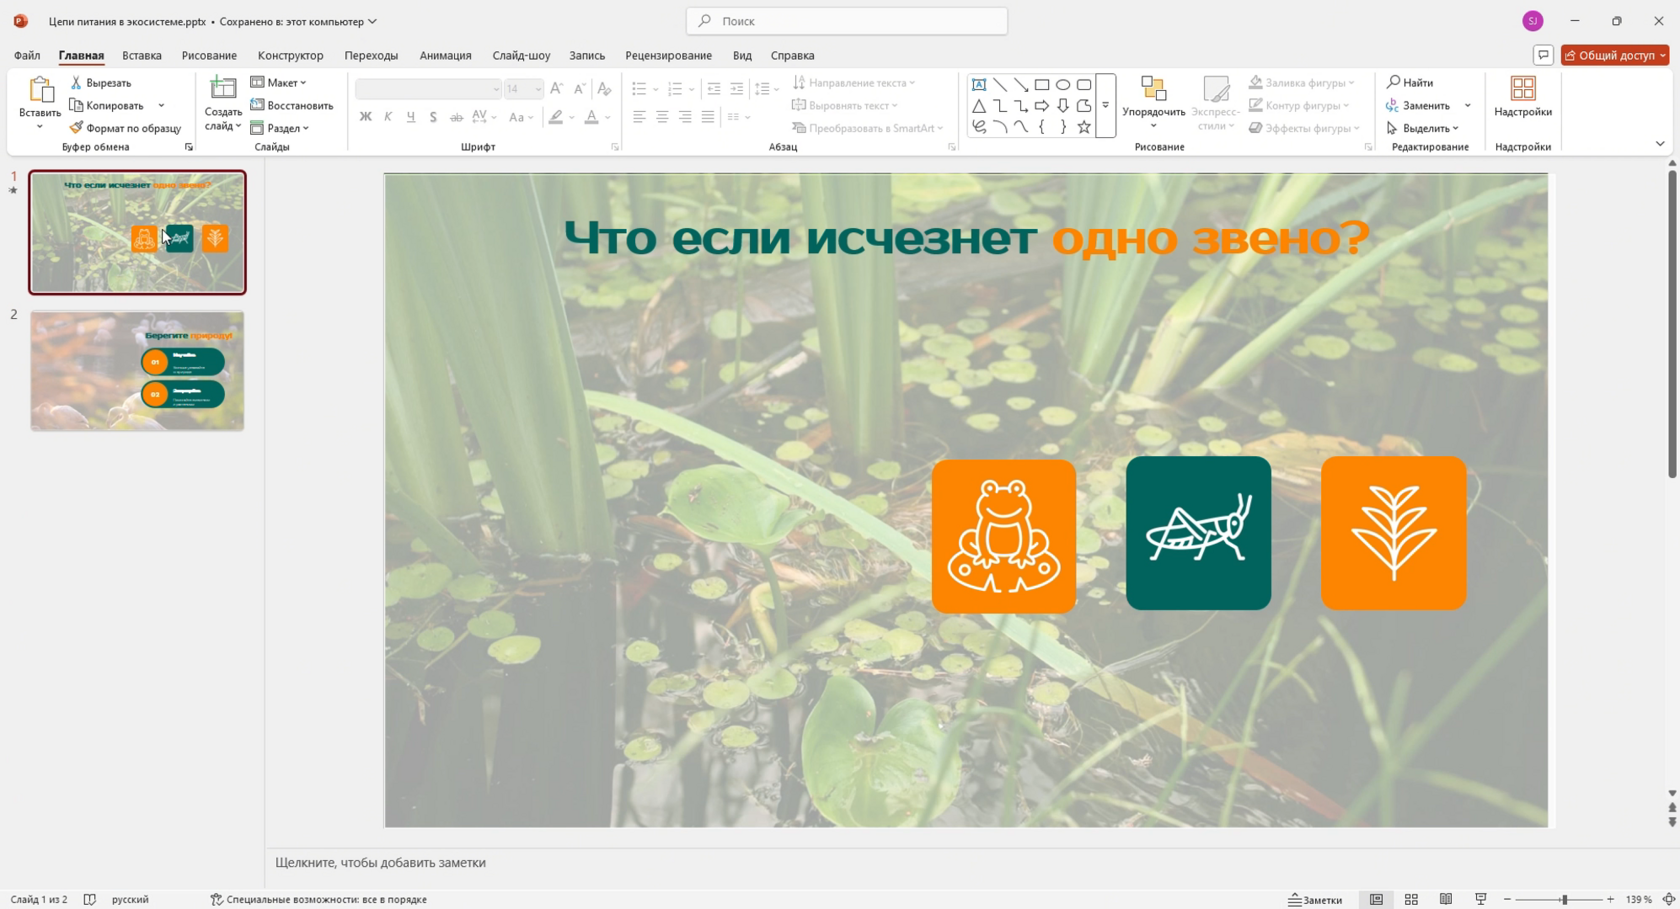Click the русский language indicator
The height and width of the screenshot is (909, 1680).
coord(130,900)
